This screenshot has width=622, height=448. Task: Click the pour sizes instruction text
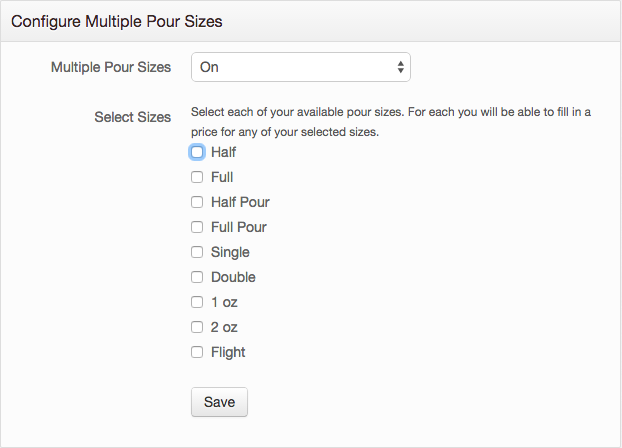391,122
